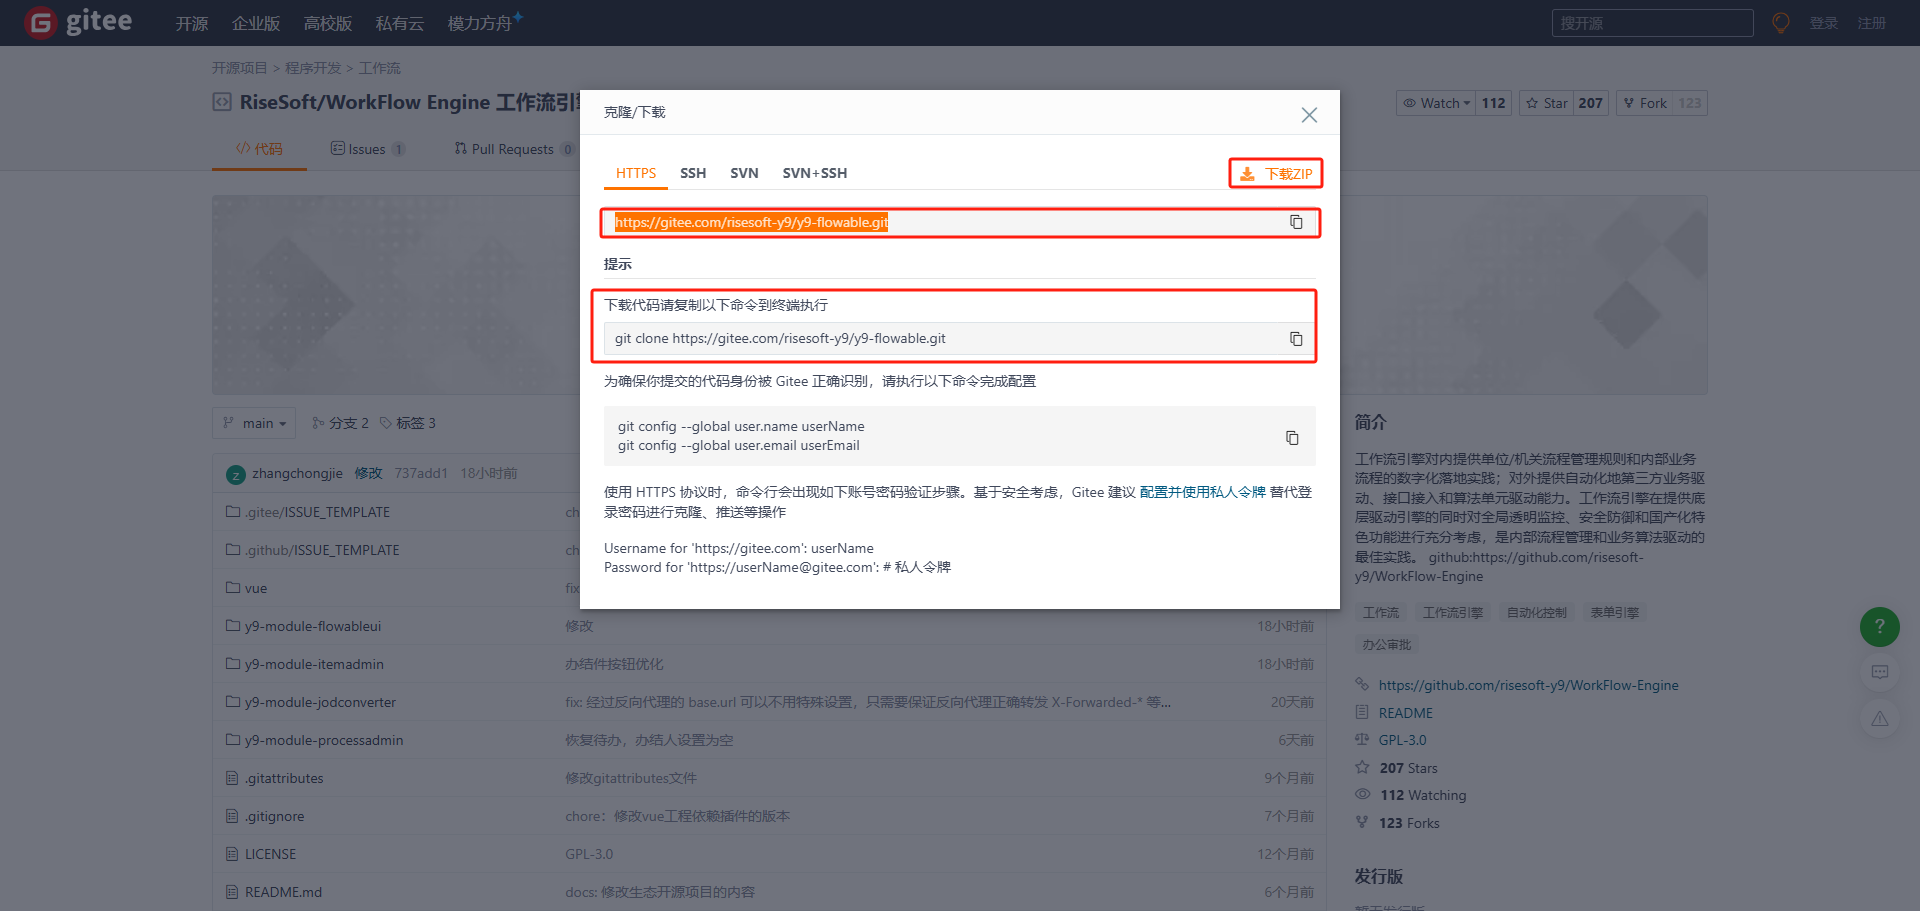Copy the git clone command
Viewport: 1920px width, 911px height.
(1296, 339)
